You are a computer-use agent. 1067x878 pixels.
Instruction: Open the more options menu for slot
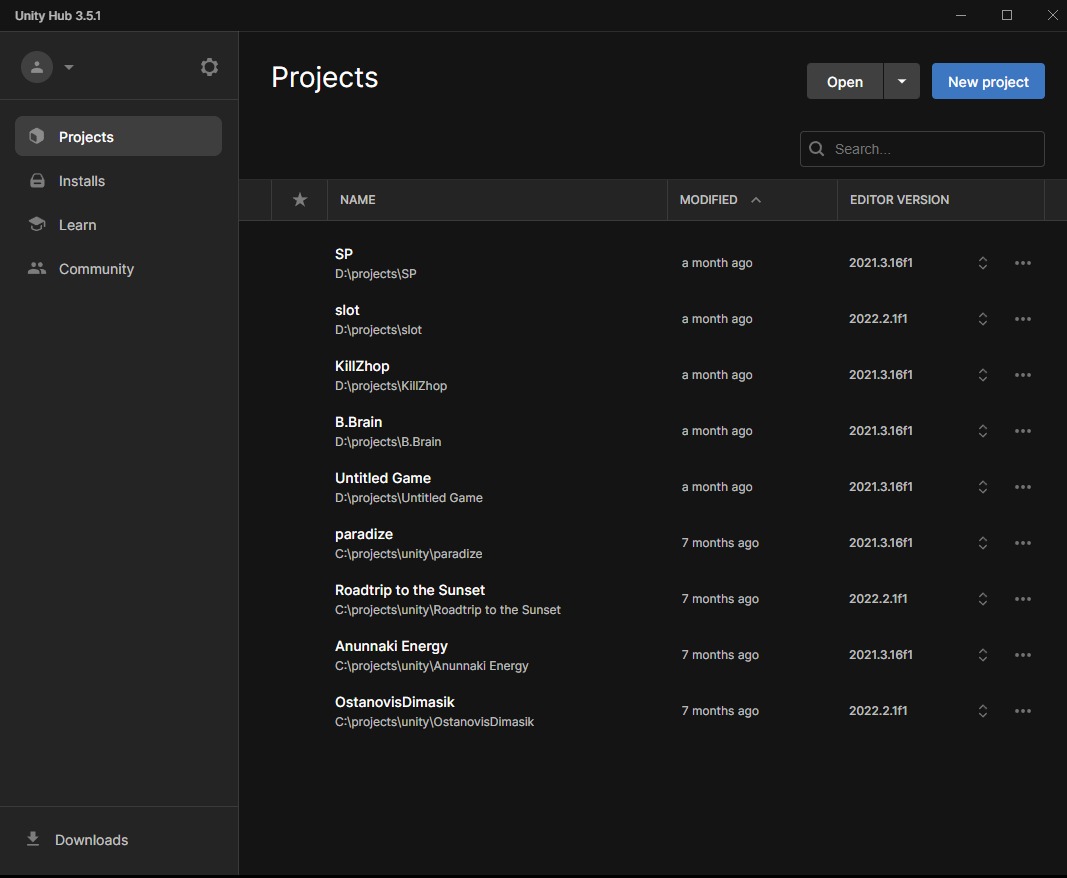click(x=1023, y=319)
